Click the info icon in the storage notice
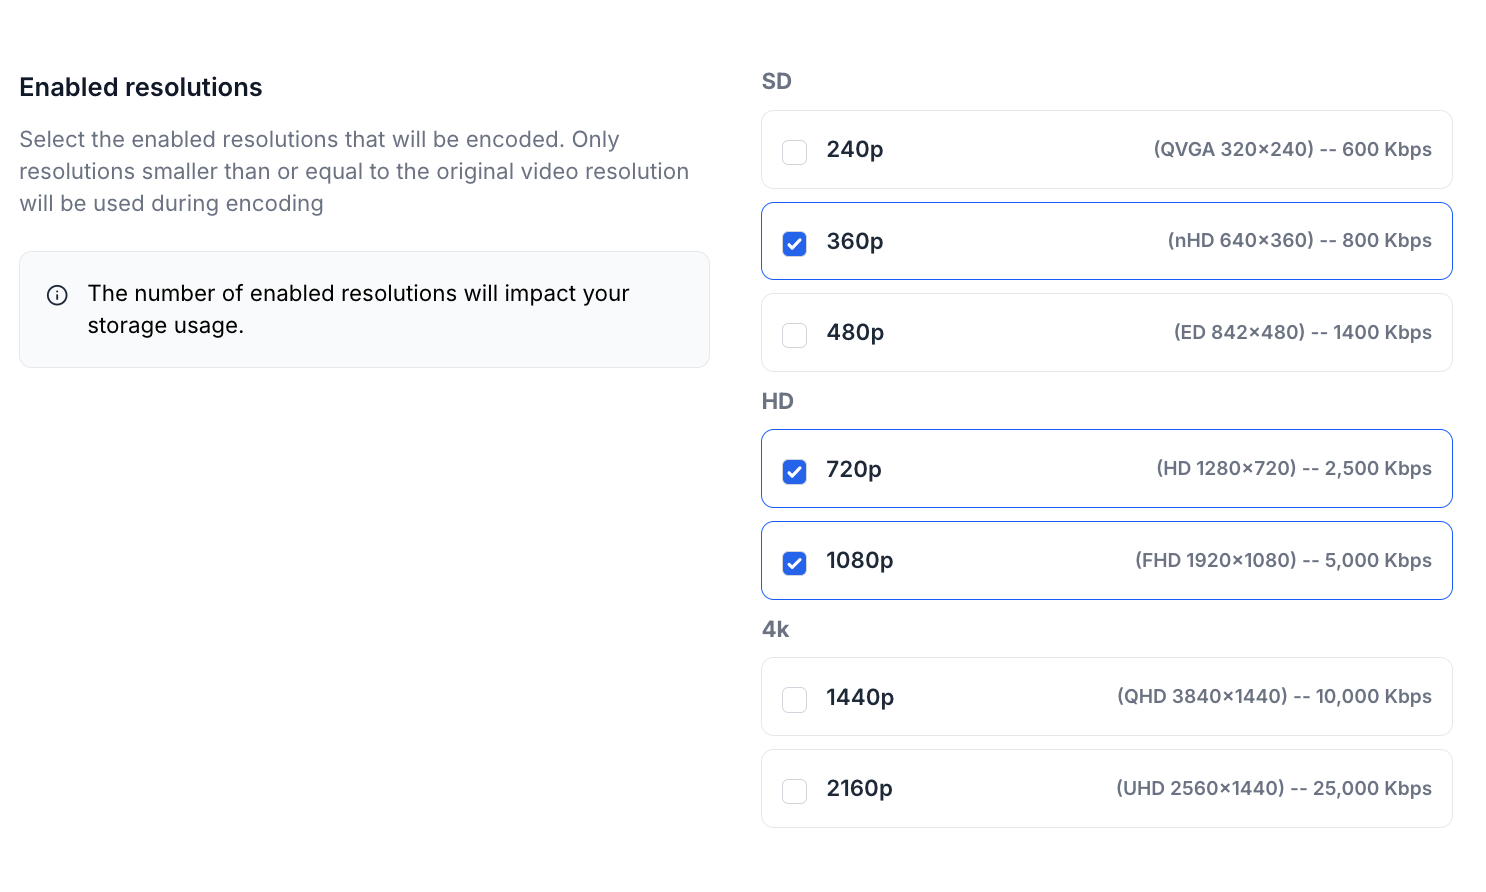 point(57,295)
